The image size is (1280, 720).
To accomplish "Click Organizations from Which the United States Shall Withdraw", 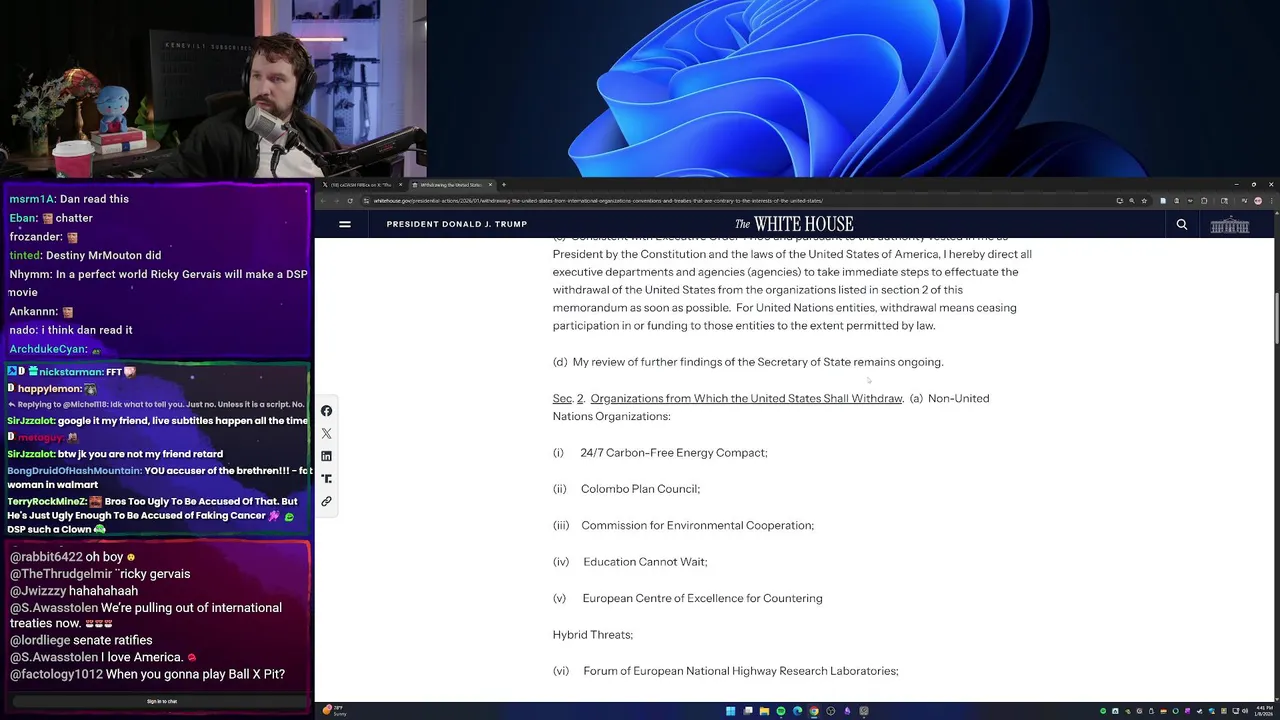I will coord(746,398).
